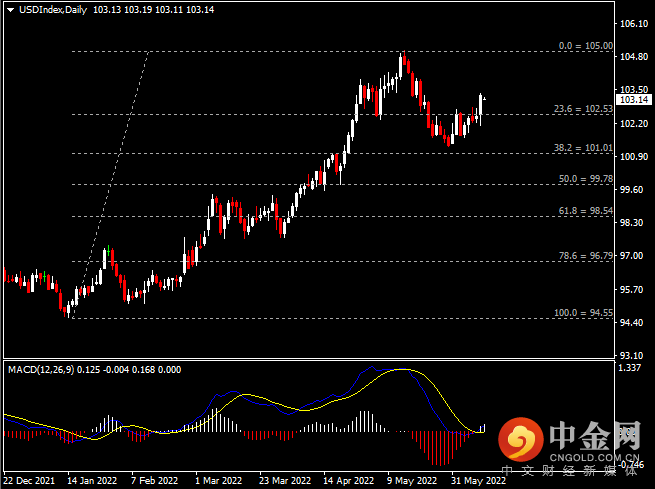The width and height of the screenshot is (655, 489).
Task: Select the 100.0 = 94.55 retracement label
Action: pyautogui.click(x=583, y=312)
